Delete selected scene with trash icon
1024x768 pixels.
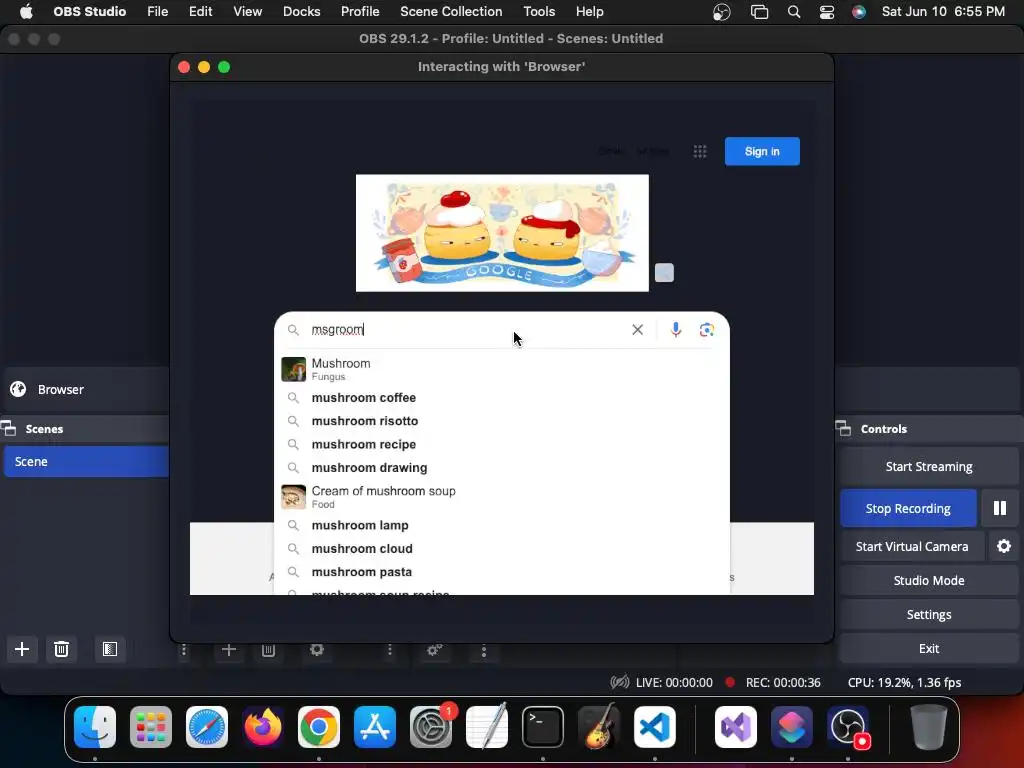coord(61,648)
